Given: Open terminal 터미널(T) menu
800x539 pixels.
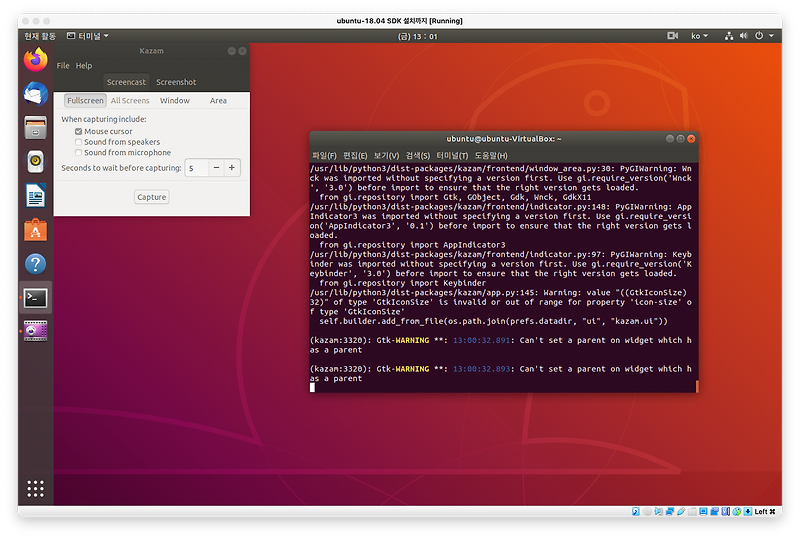Looking at the screenshot, I should pyautogui.click(x=452, y=155).
